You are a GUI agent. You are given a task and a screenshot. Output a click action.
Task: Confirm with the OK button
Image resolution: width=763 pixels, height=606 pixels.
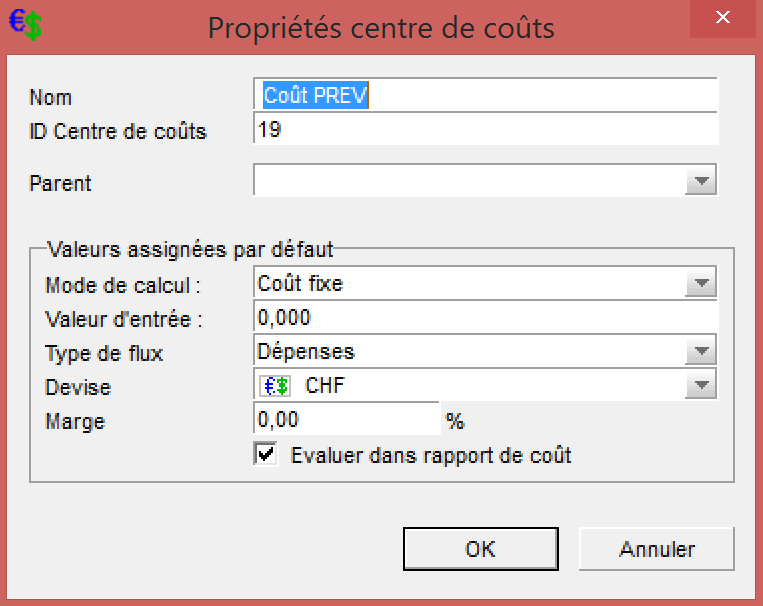480,549
